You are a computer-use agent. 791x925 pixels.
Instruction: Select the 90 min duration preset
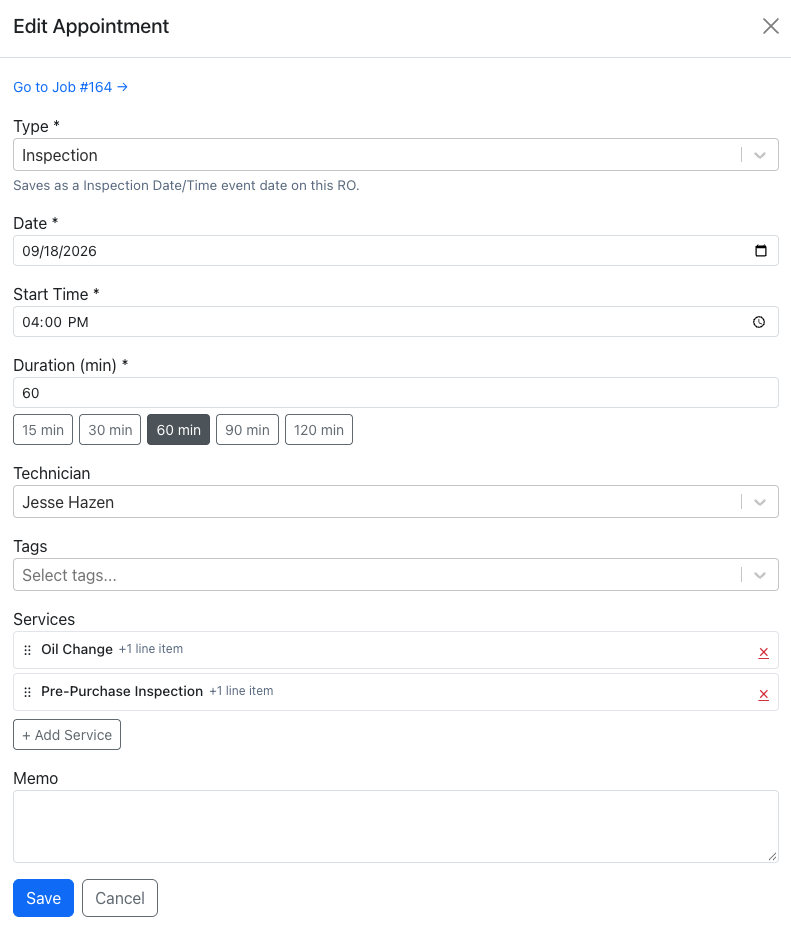(247, 429)
